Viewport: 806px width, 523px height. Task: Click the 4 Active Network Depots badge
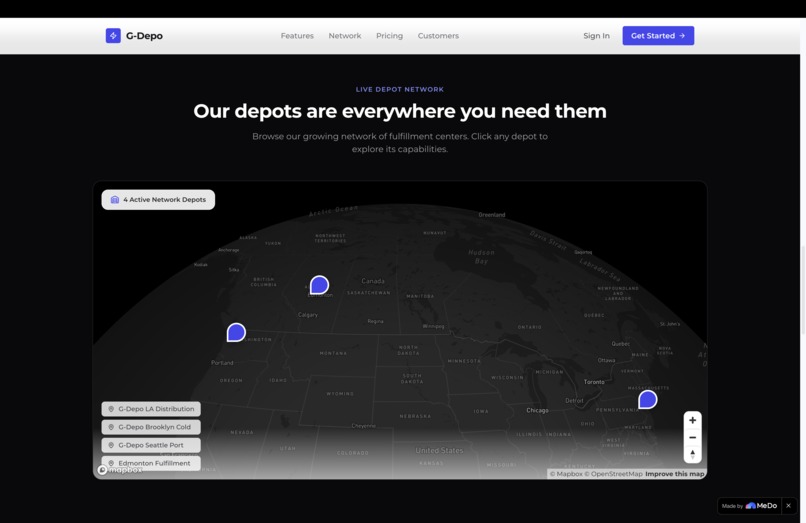tap(158, 200)
